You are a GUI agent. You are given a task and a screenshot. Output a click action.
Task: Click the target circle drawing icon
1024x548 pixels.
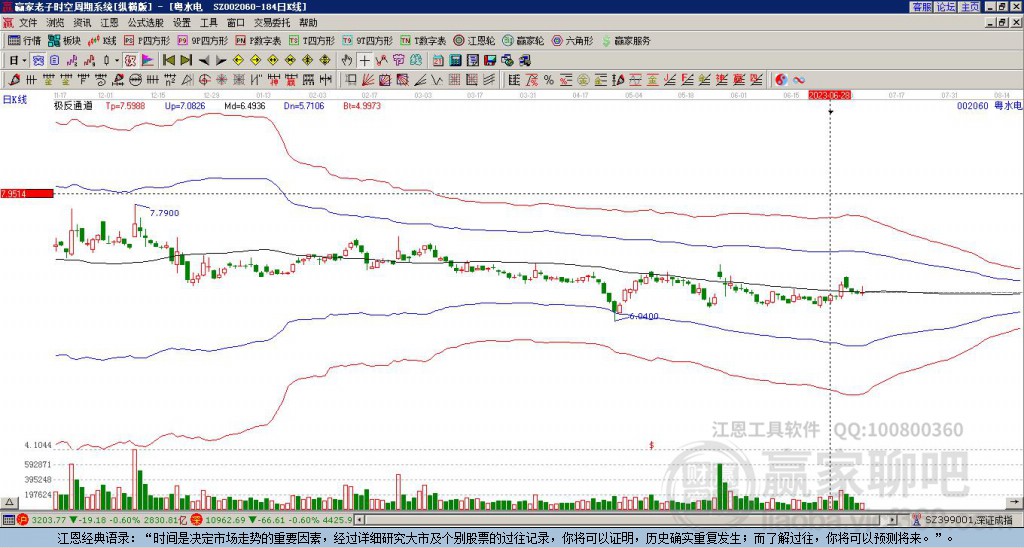[204, 80]
